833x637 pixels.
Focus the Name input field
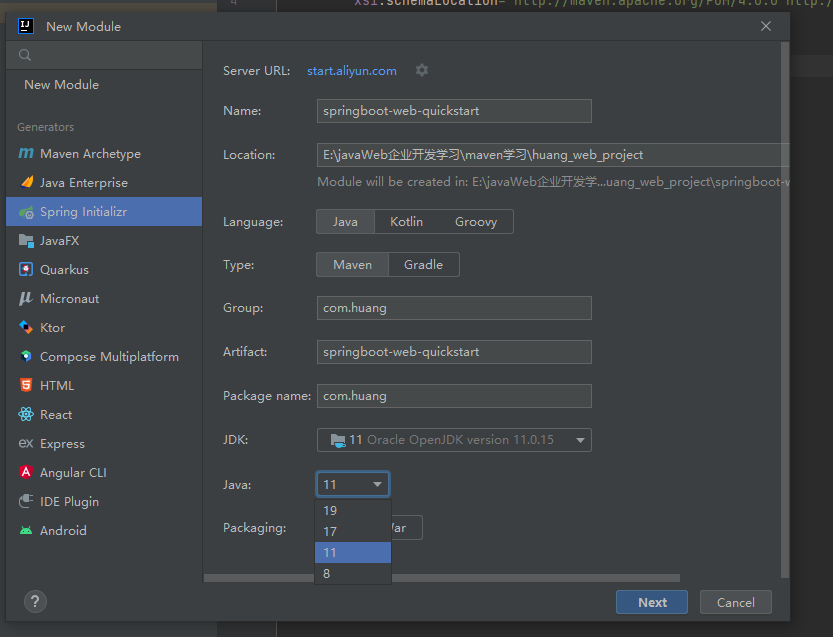click(x=454, y=111)
